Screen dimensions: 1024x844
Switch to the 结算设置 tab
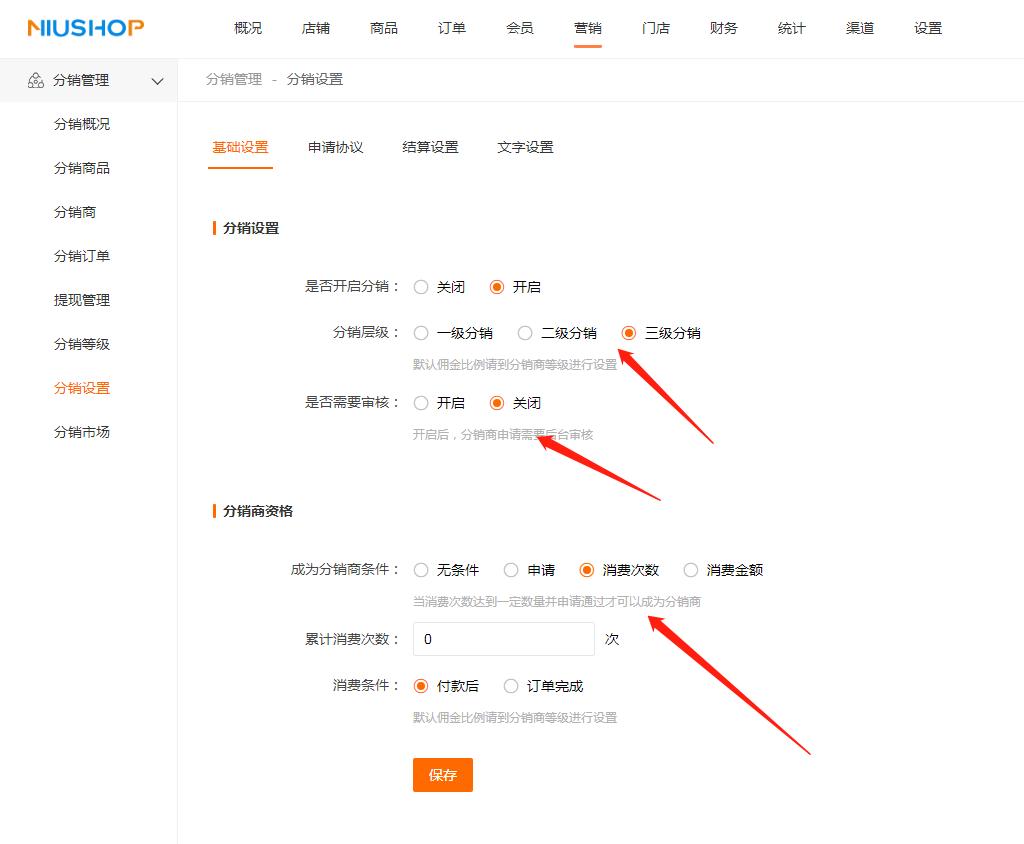[x=430, y=146]
